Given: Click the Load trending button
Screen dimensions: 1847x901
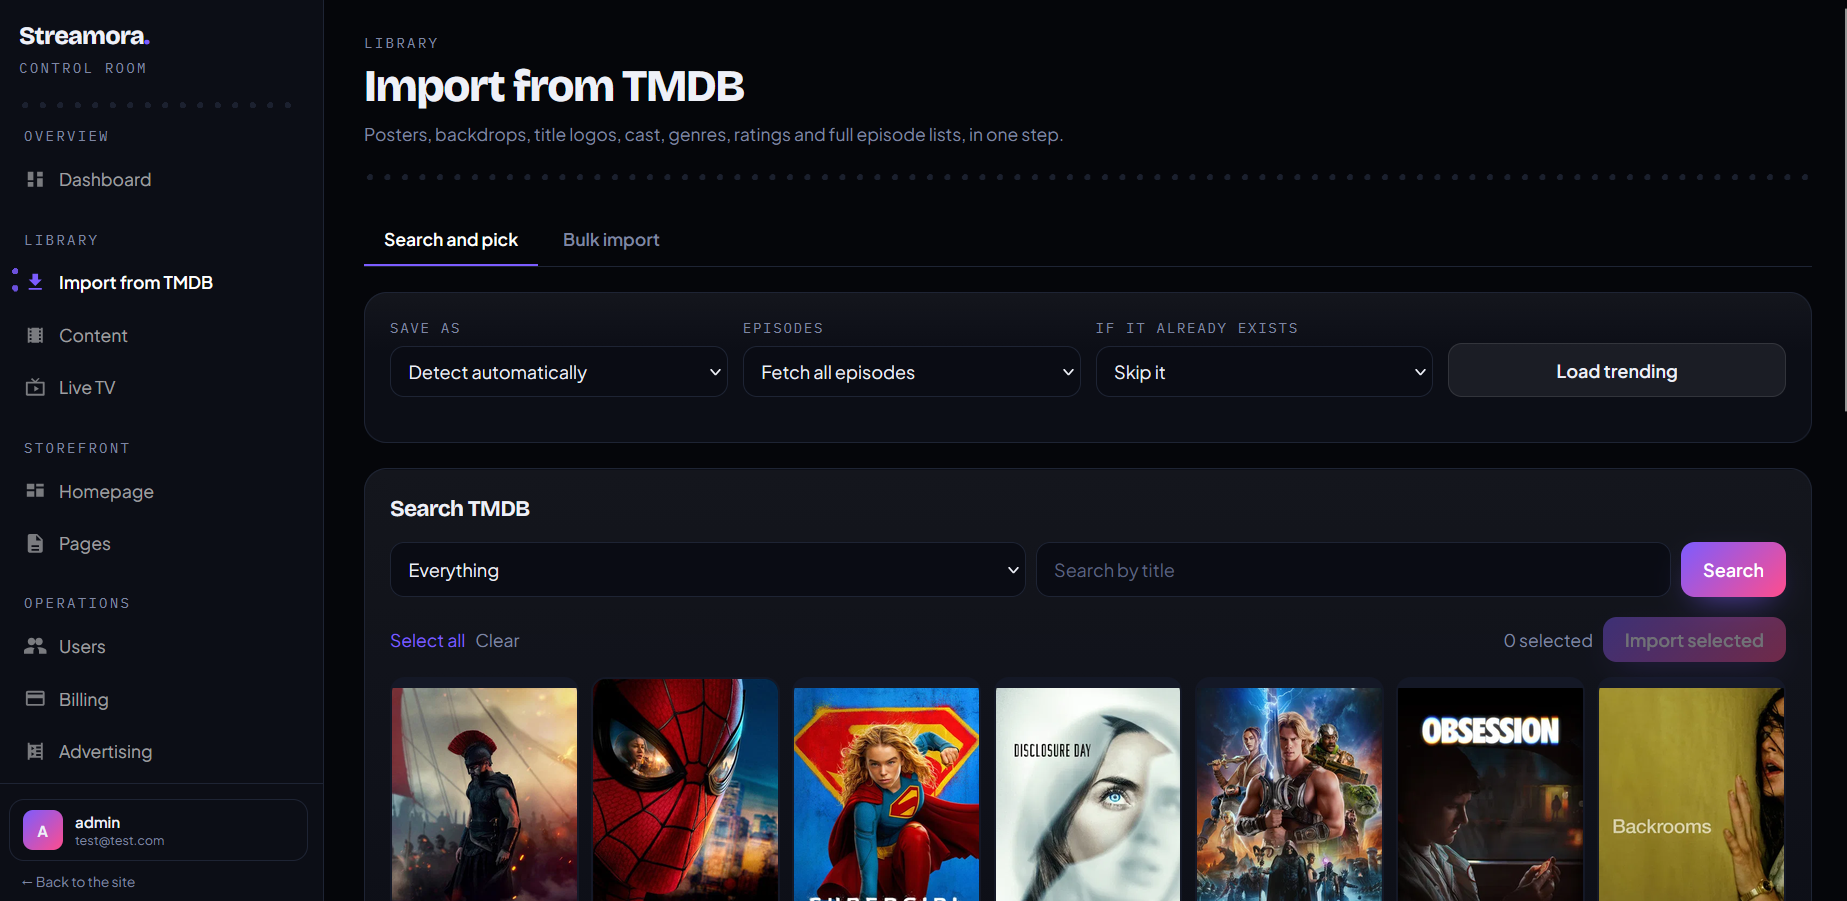Looking at the screenshot, I should [1616, 371].
